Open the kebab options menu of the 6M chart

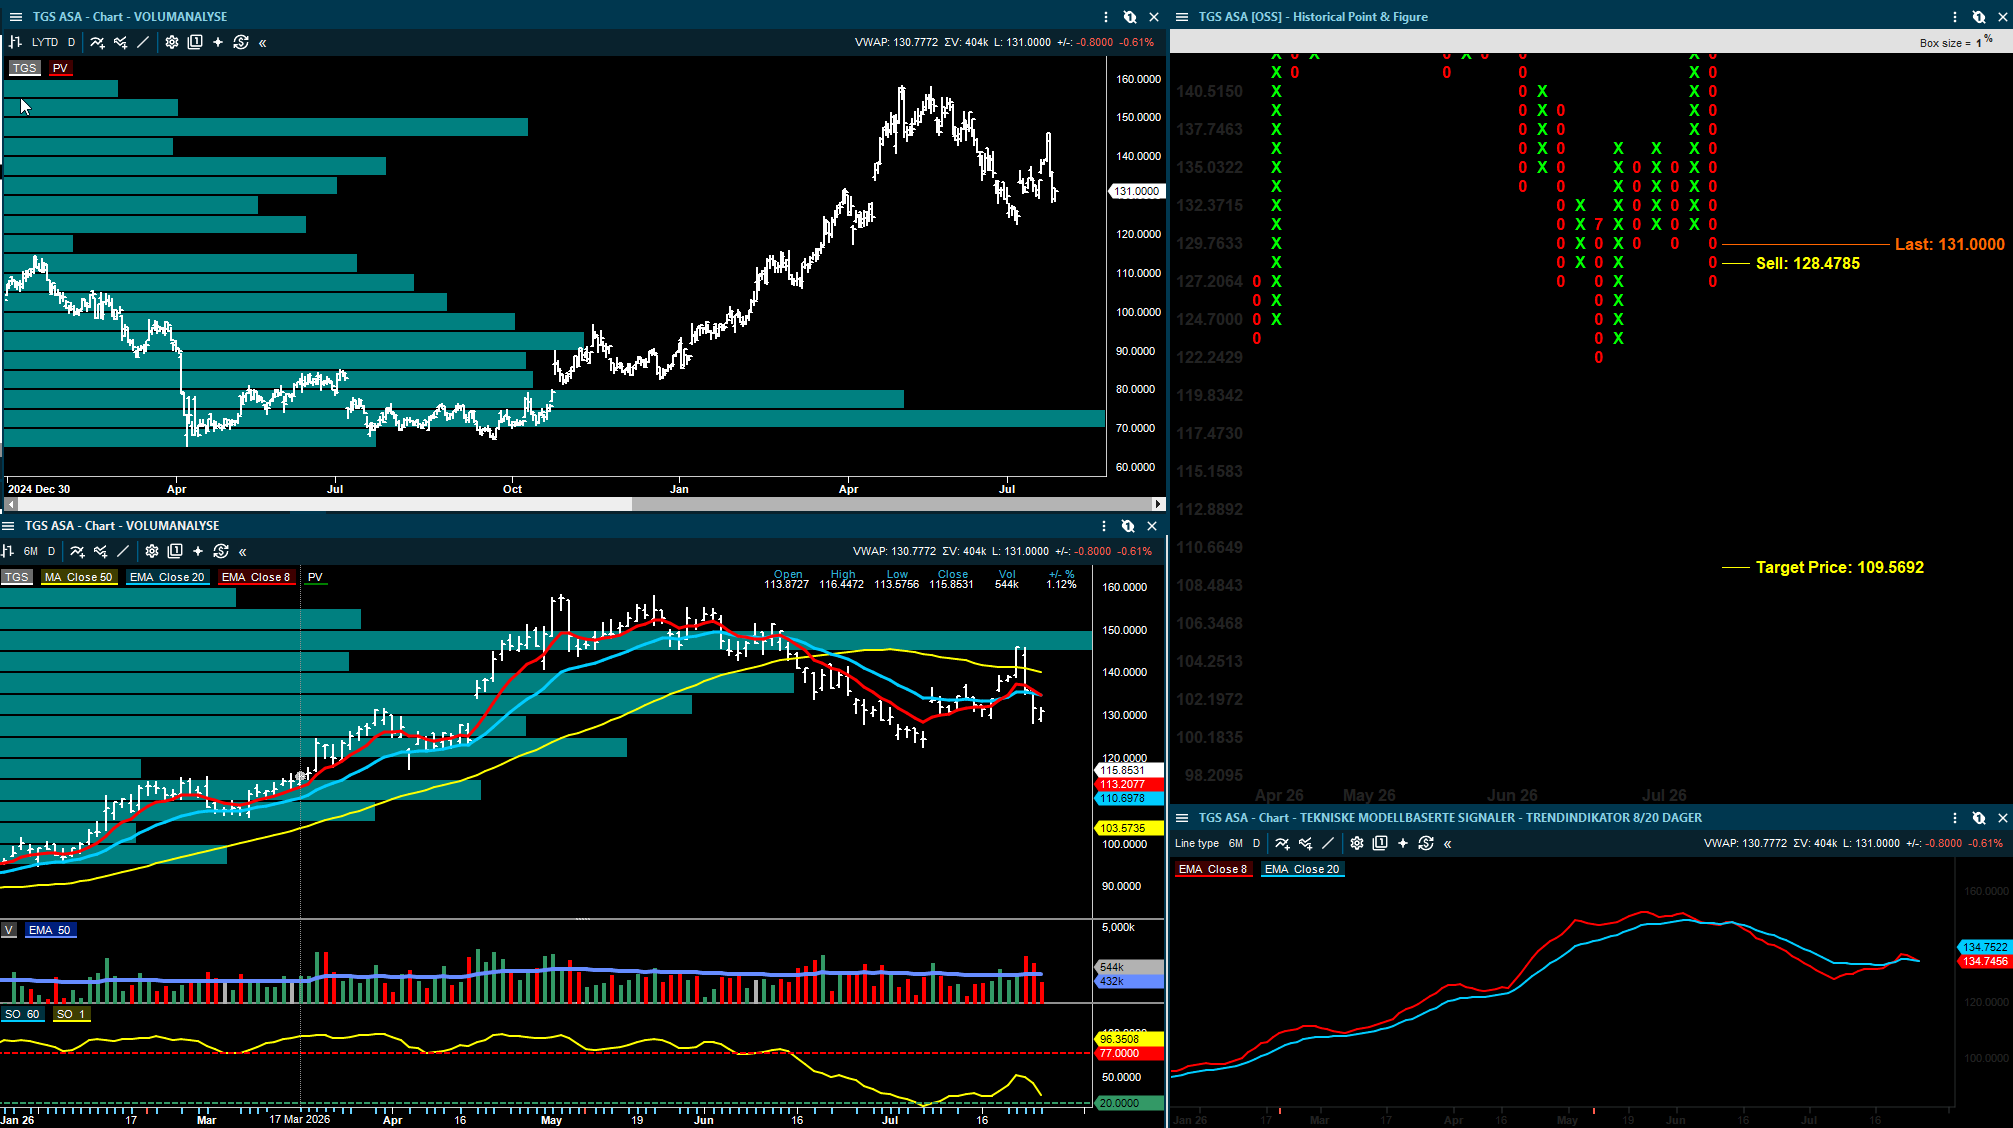pyautogui.click(x=1104, y=526)
